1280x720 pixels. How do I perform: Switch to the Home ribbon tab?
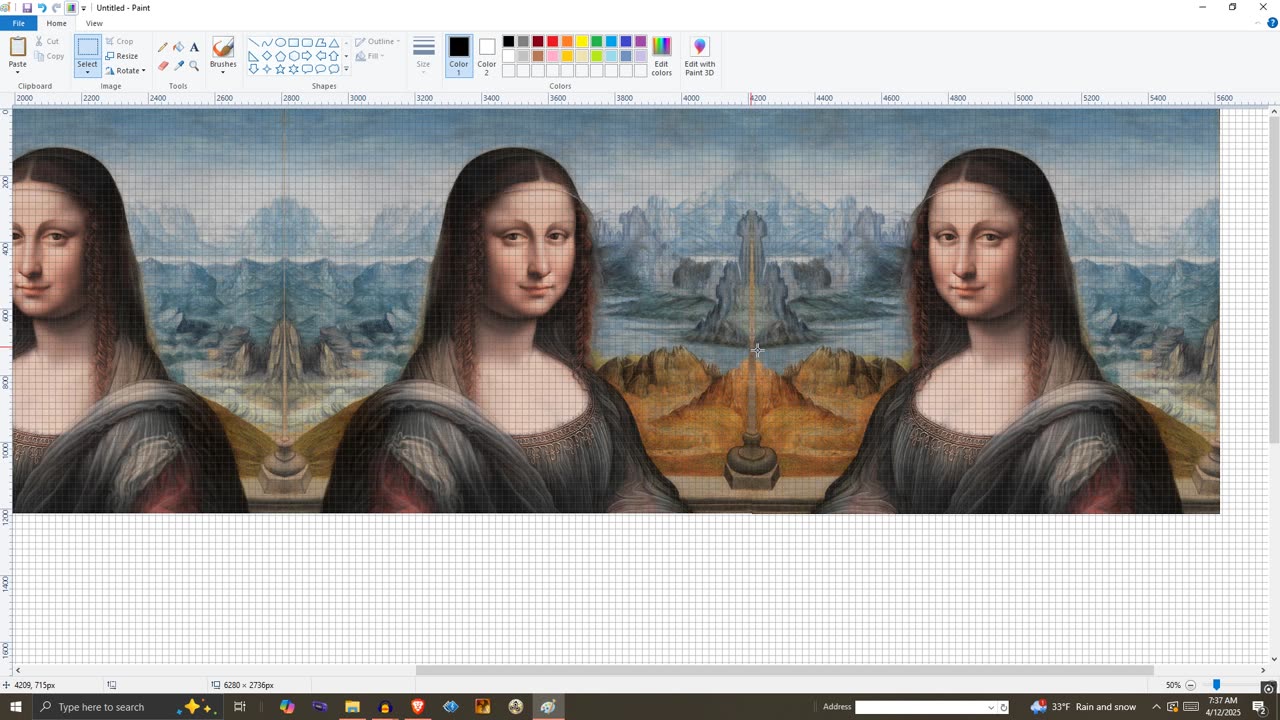click(x=56, y=23)
